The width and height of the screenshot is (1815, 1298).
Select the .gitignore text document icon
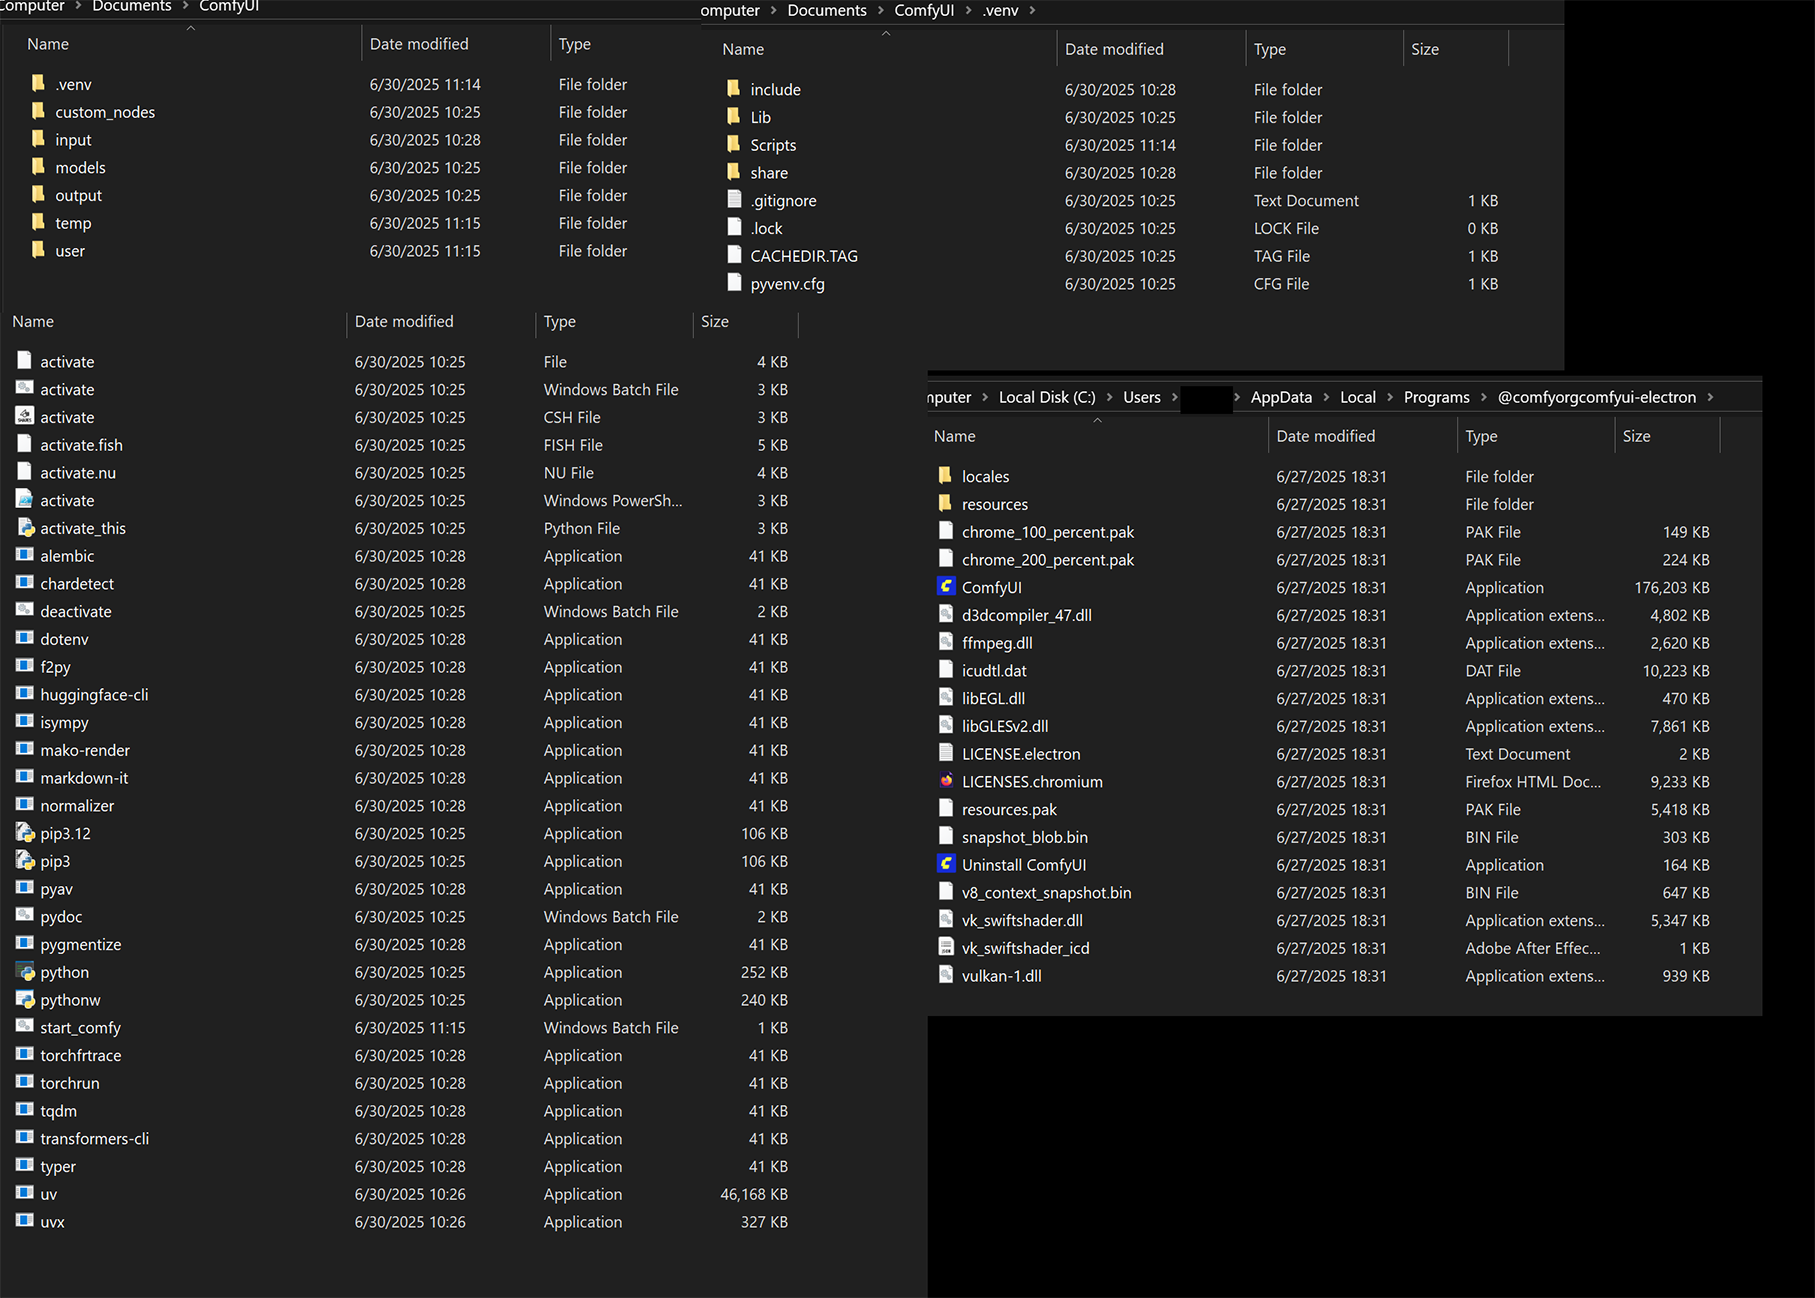pyautogui.click(x=734, y=199)
